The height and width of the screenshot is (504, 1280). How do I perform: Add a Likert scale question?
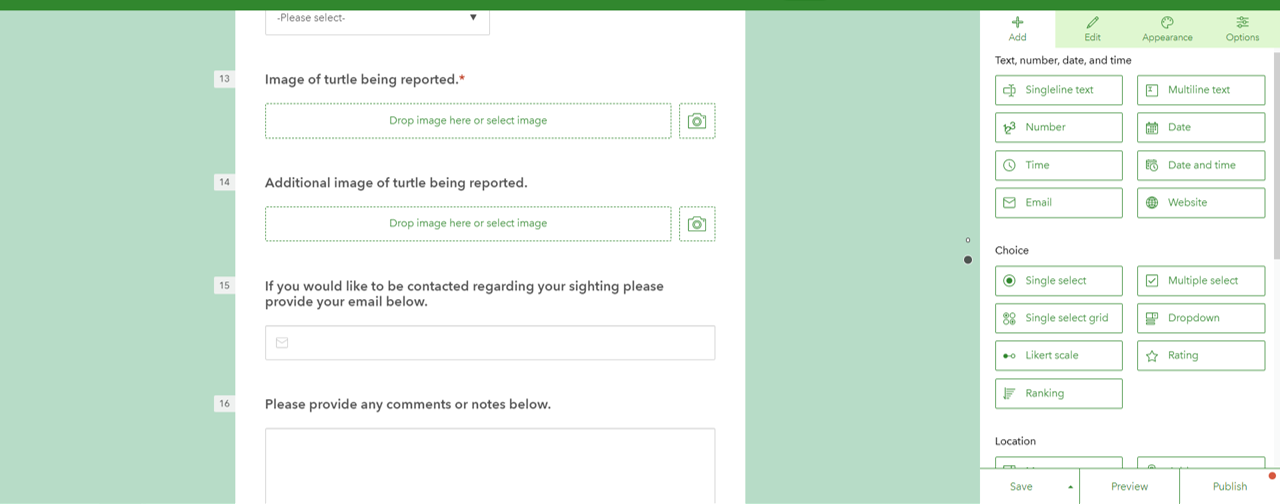pyautogui.click(x=1058, y=355)
